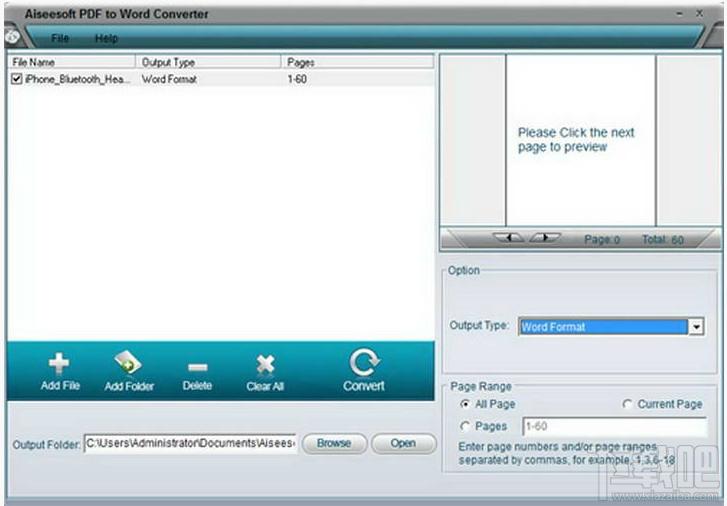
Task: Click the Delete minus icon
Action: [198, 368]
